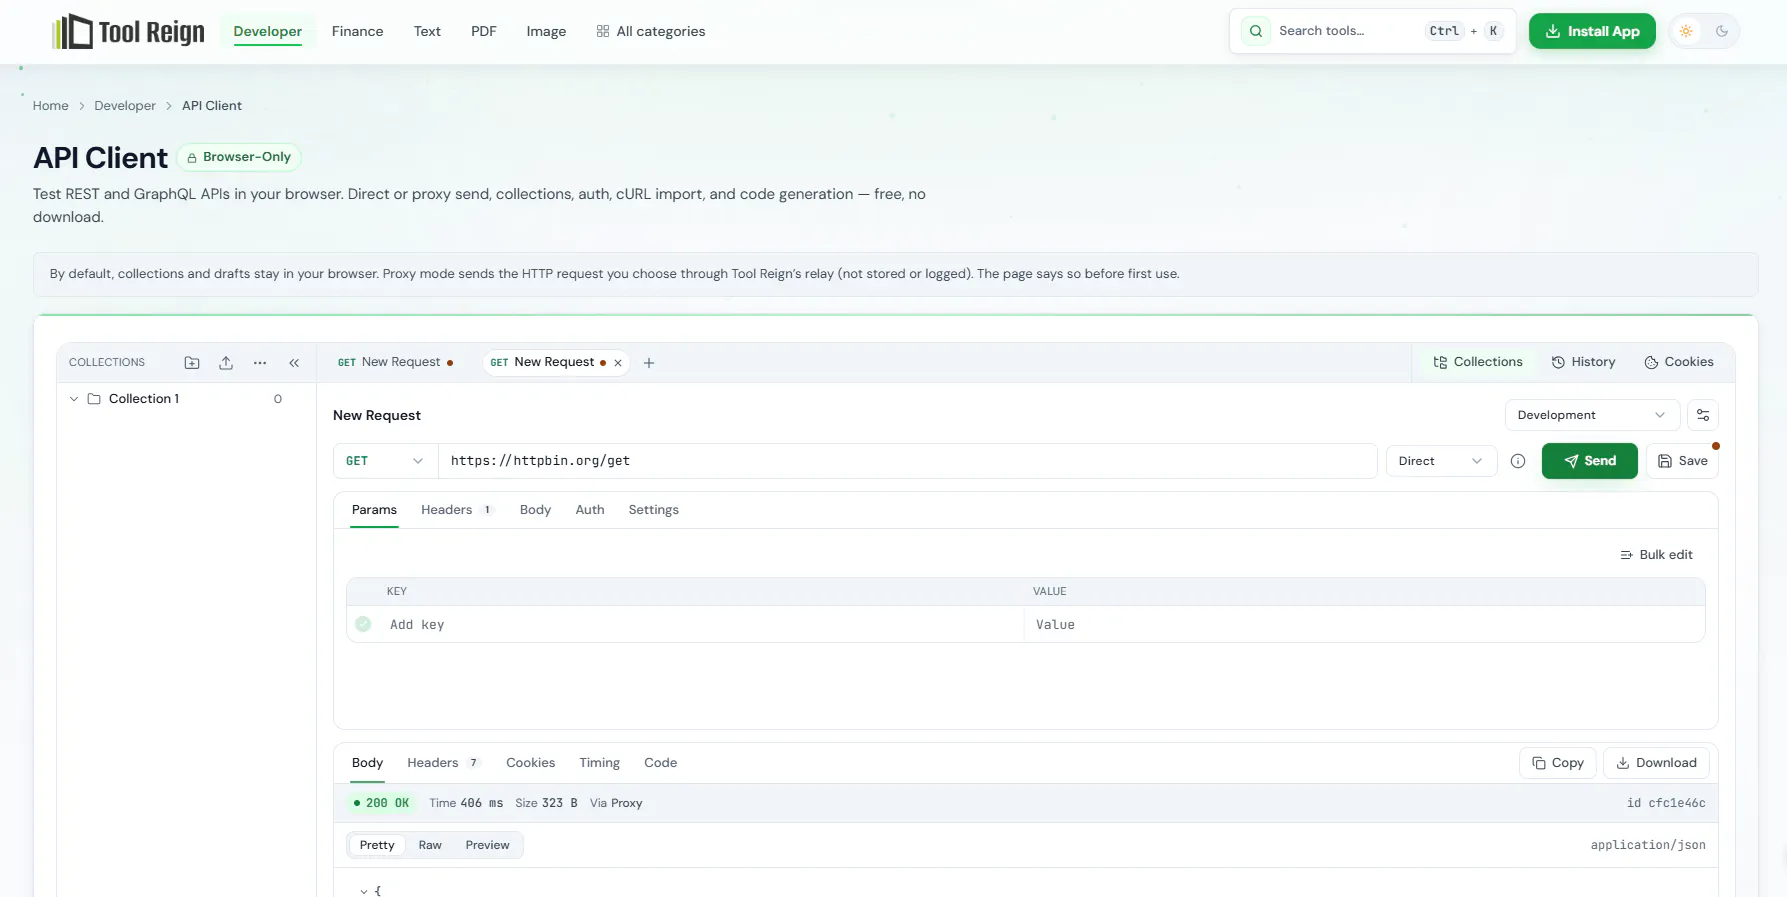Add a new request tab
Screen dimensions: 1787x897
649,363
